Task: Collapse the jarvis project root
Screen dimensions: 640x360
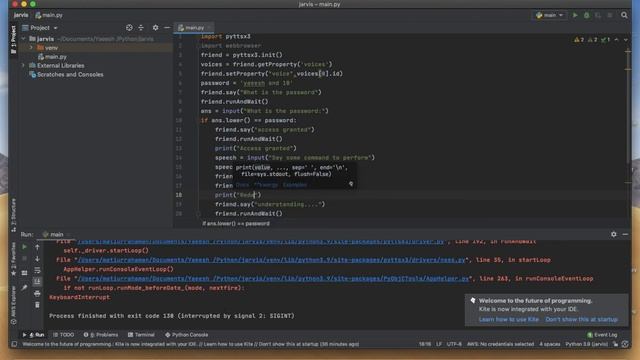Action: [24, 39]
